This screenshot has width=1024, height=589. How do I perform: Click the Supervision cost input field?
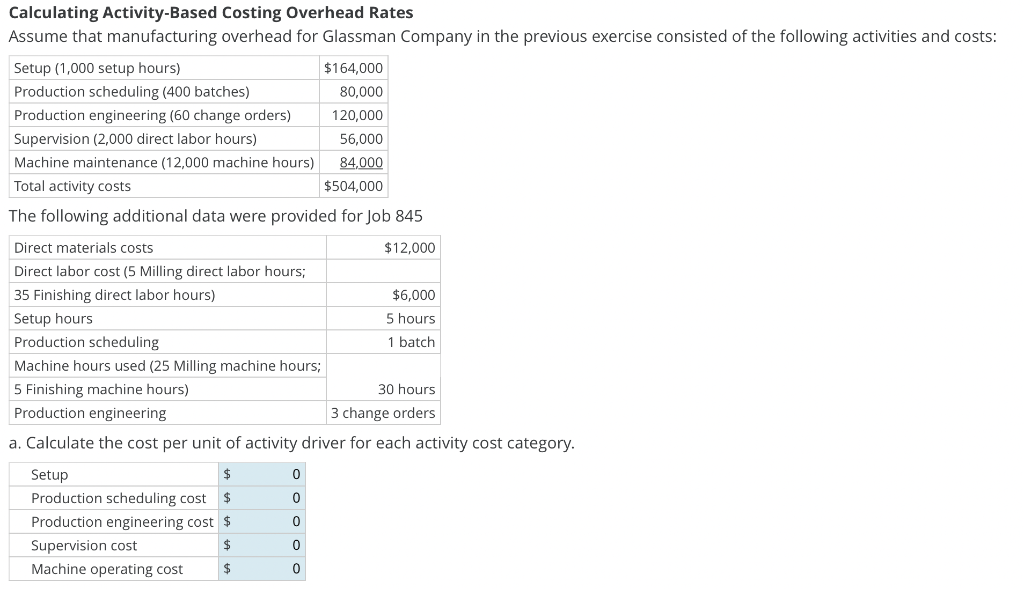coord(262,545)
